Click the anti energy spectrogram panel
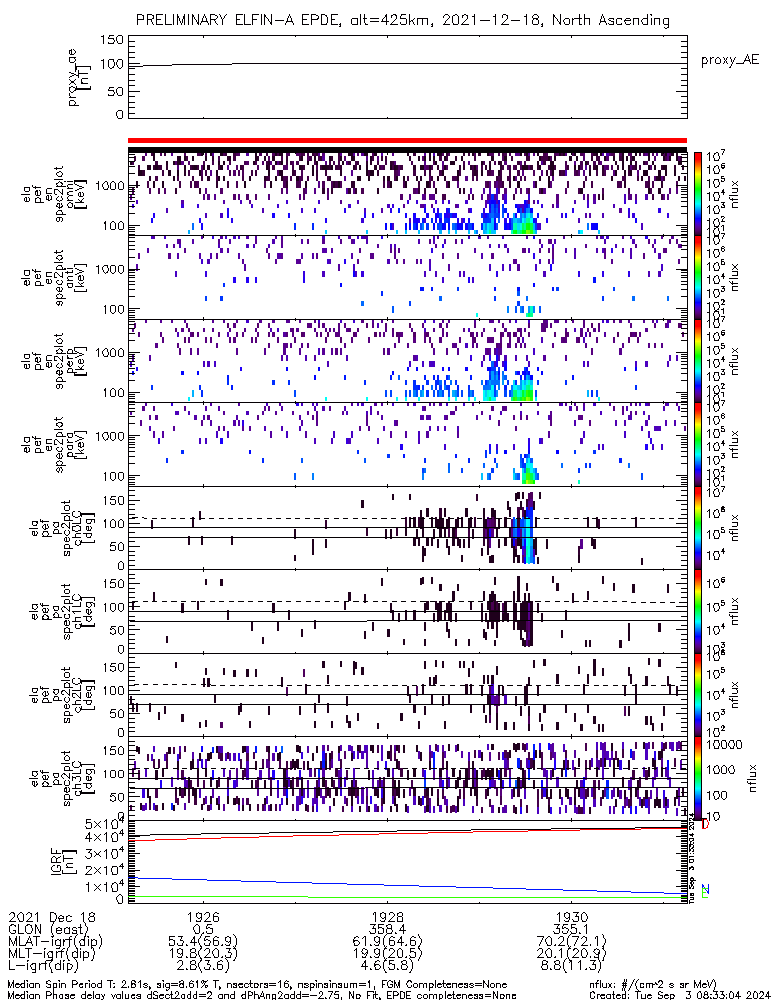Viewport: 775px width, 1000px height. 408,277
